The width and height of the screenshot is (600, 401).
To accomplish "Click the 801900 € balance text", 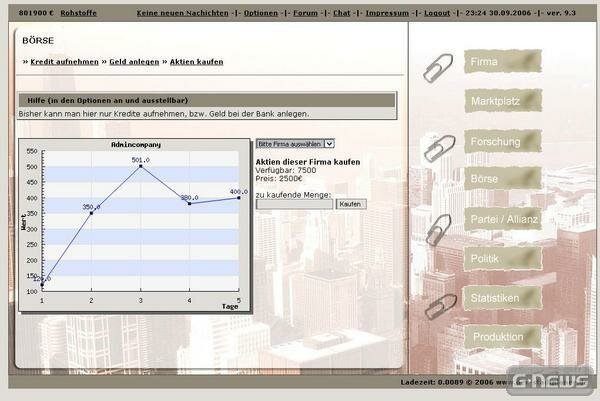I will pyautogui.click(x=36, y=13).
